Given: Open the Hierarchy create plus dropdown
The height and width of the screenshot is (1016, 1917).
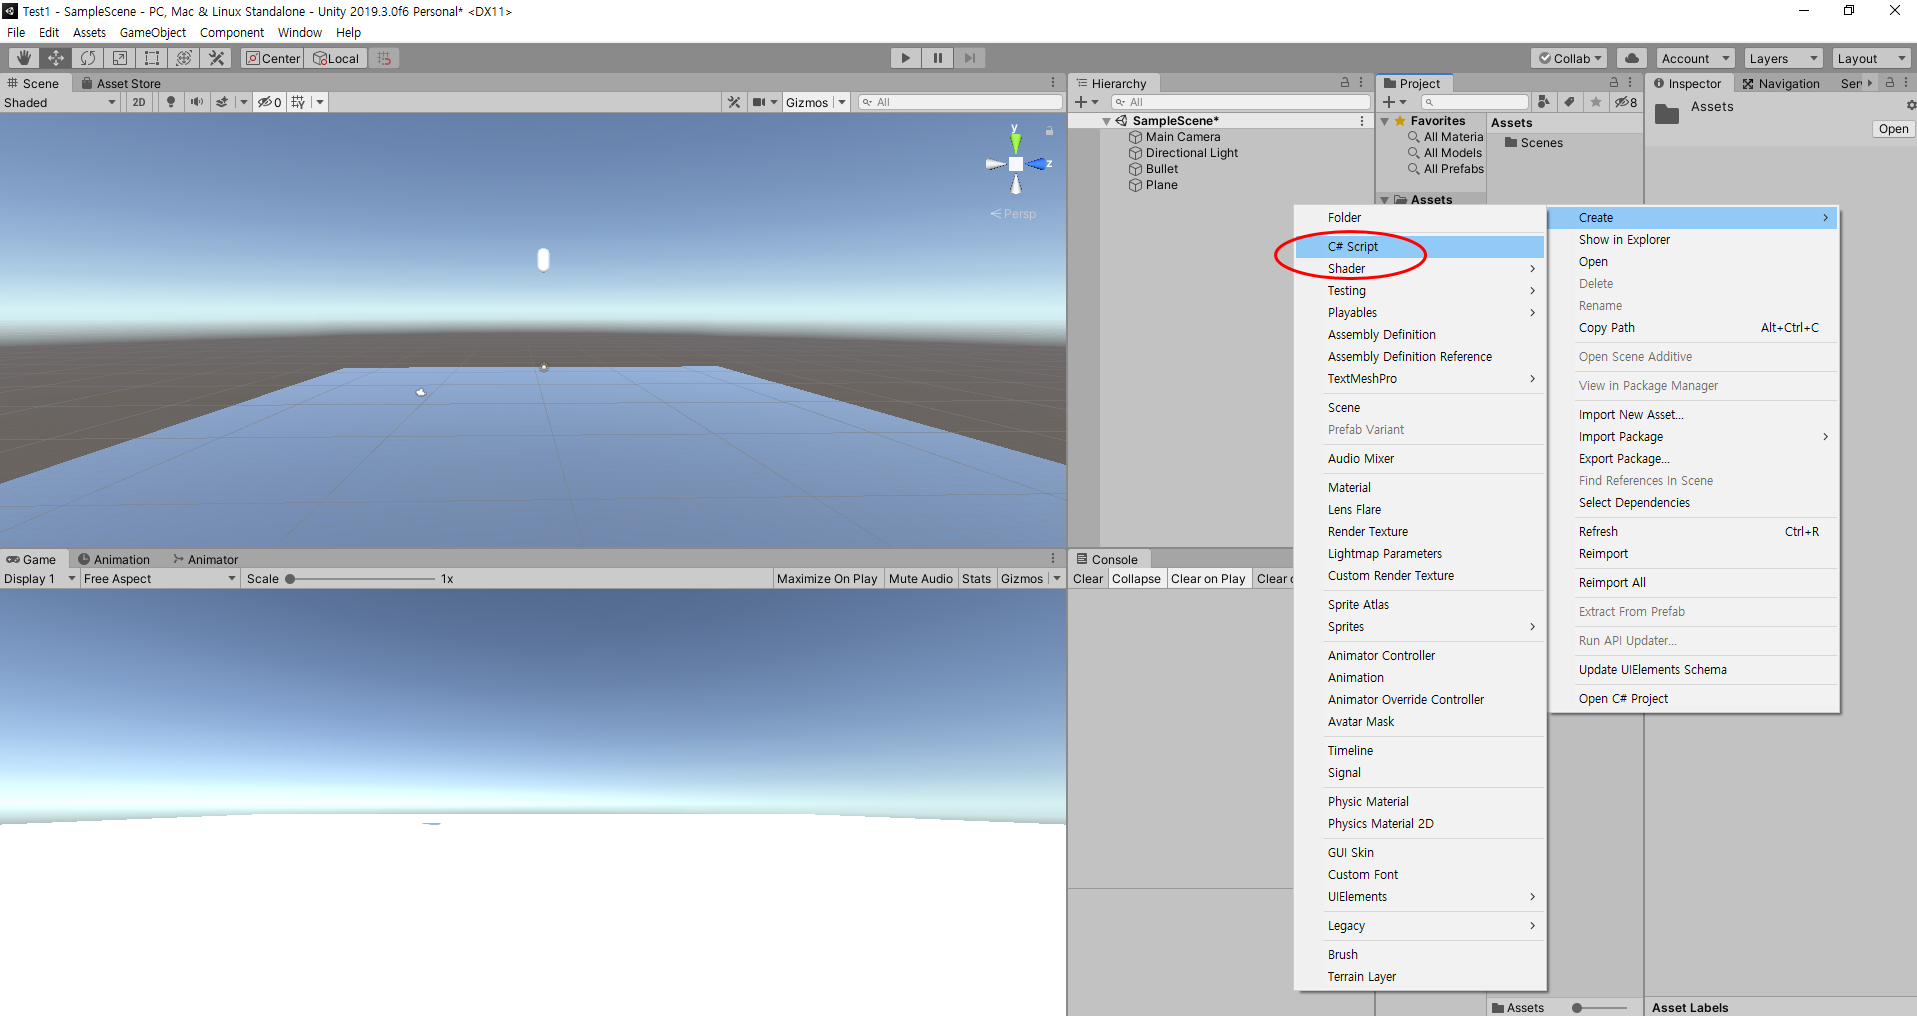Looking at the screenshot, I should [1087, 102].
